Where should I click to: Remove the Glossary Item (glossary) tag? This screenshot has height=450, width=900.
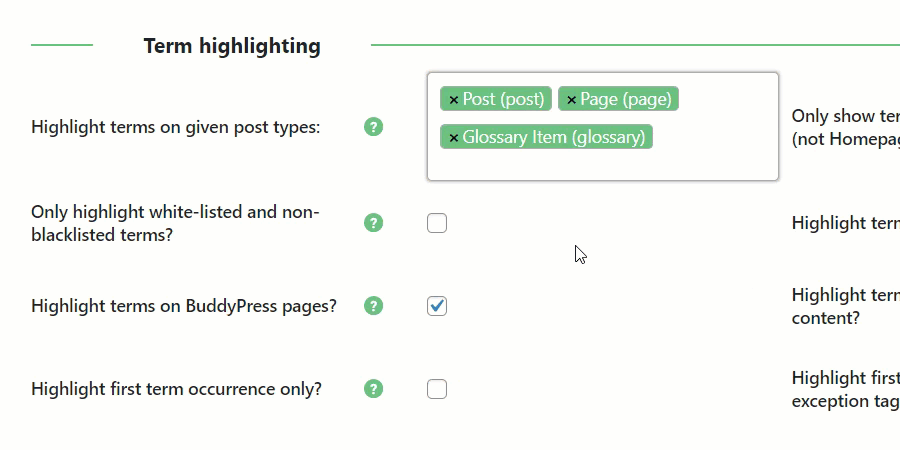[x=453, y=138]
